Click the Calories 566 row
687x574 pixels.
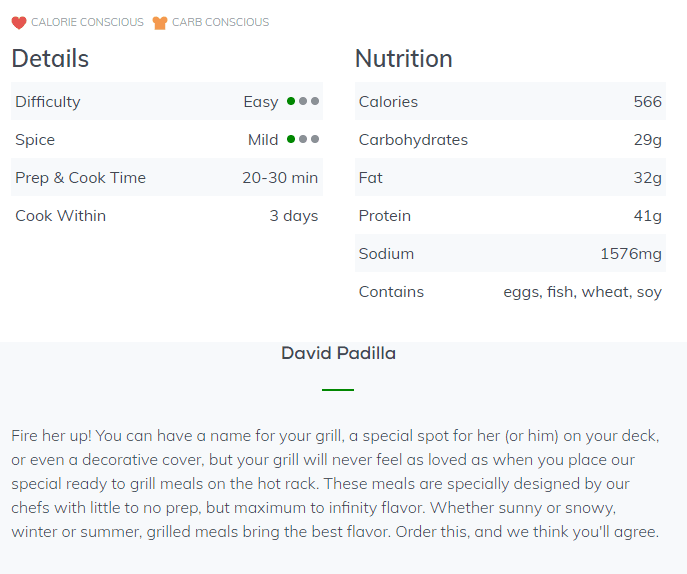tap(510, 101)
